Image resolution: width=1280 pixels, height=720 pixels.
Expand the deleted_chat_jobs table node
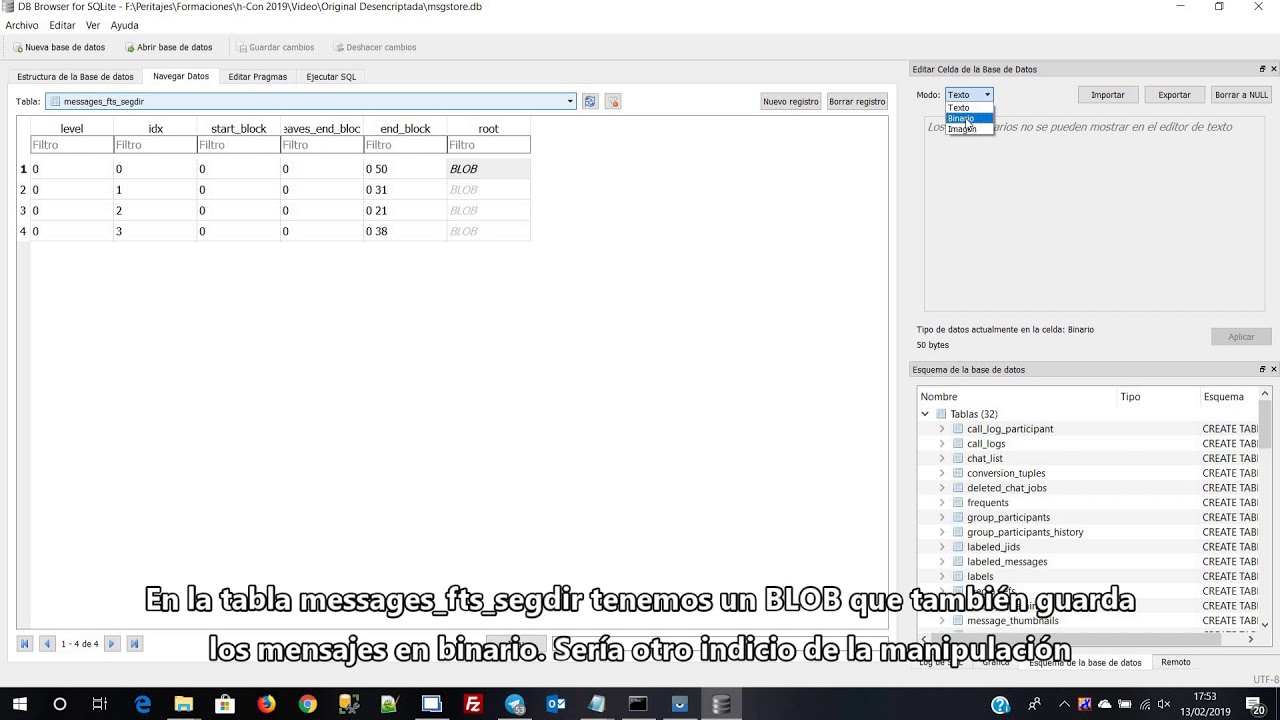(x=941, y=488)
